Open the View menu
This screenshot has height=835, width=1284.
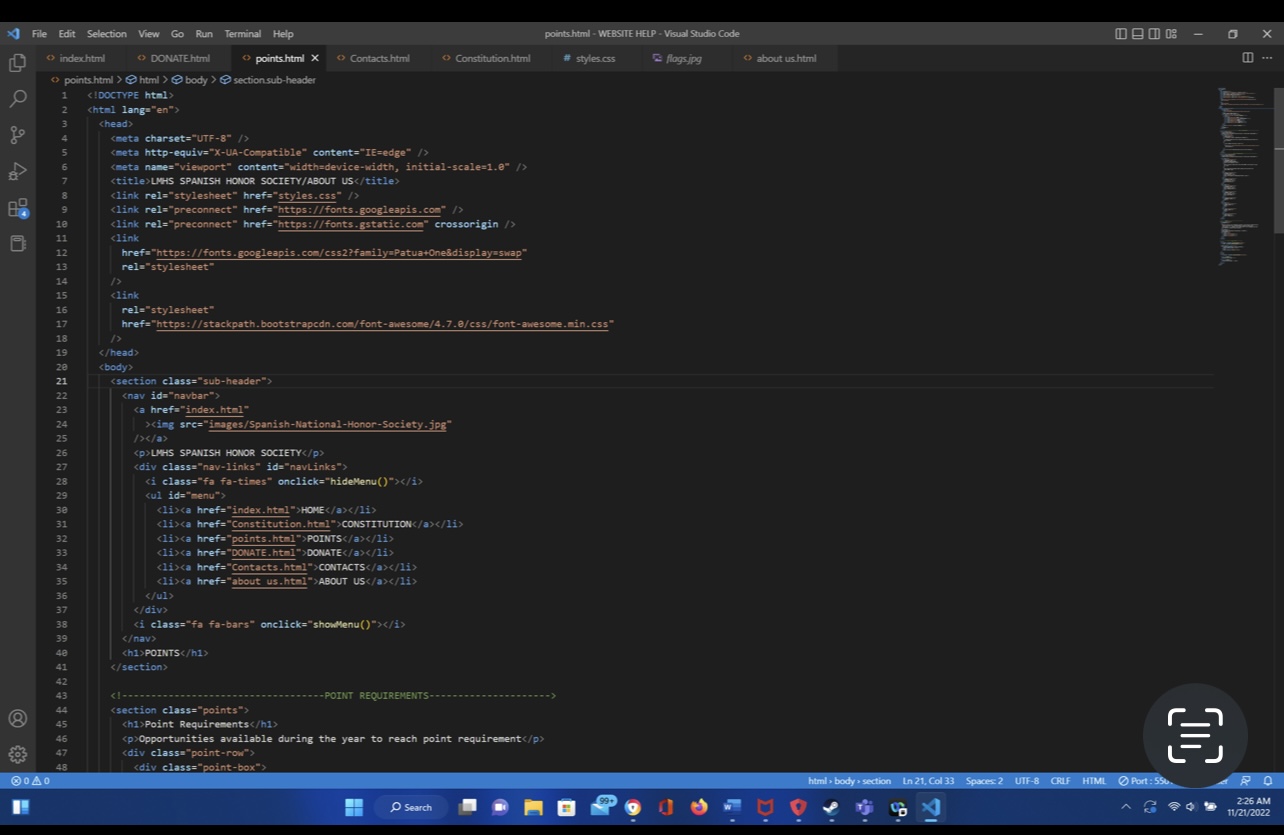point(148,33)
